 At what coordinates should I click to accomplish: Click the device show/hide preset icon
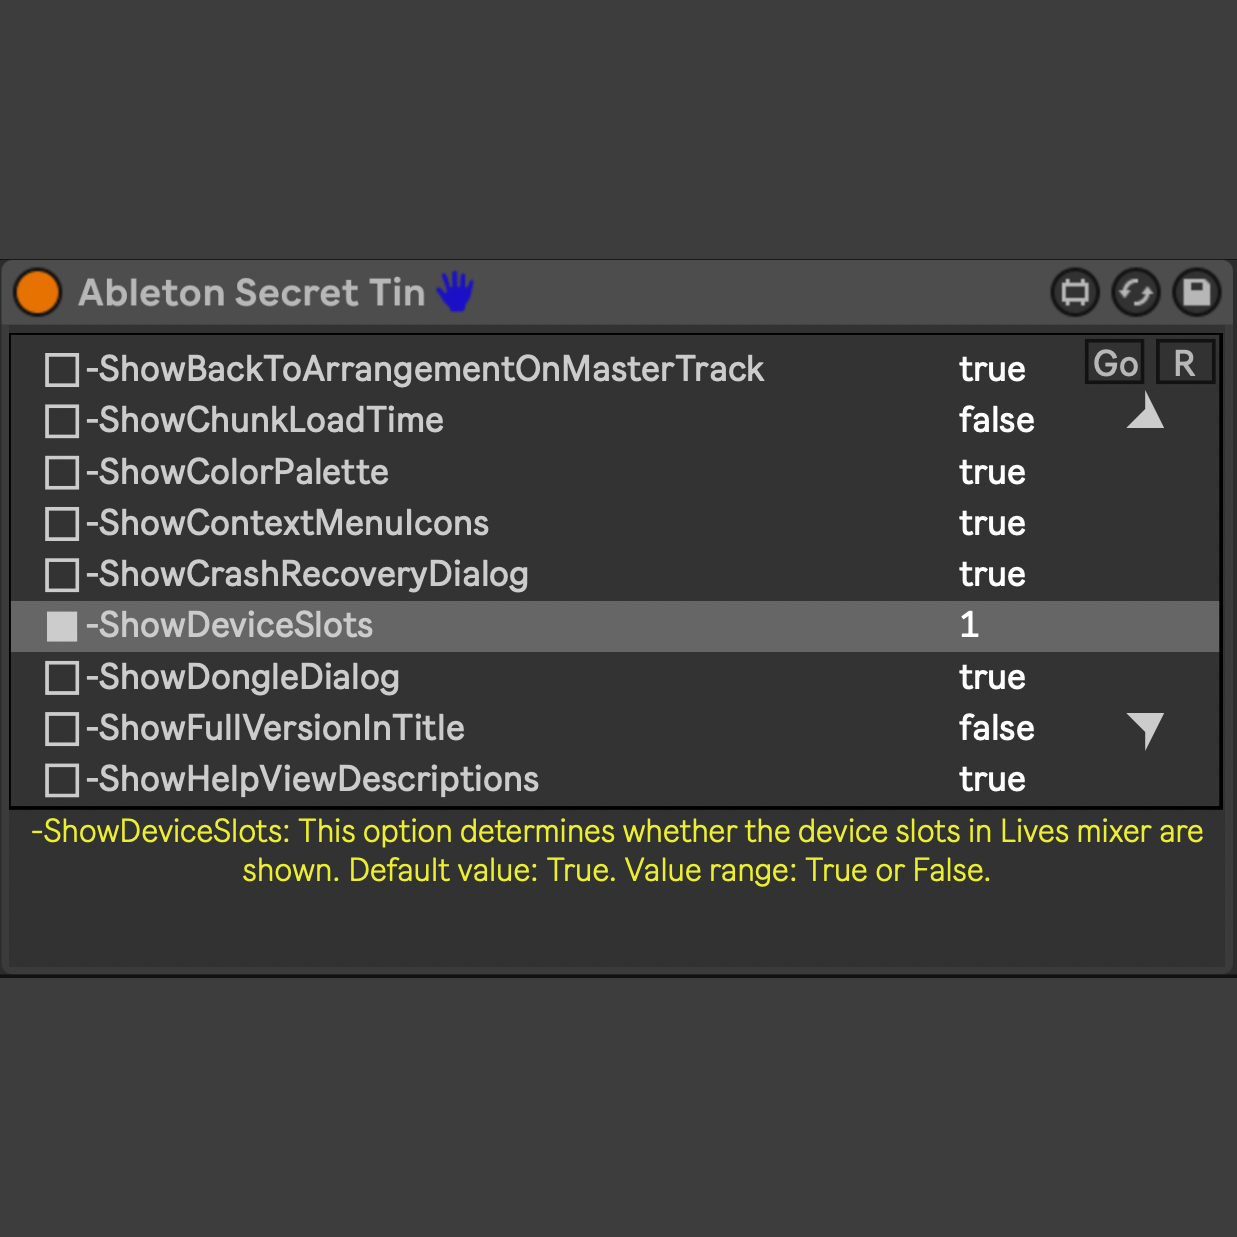coord(1075,293)
